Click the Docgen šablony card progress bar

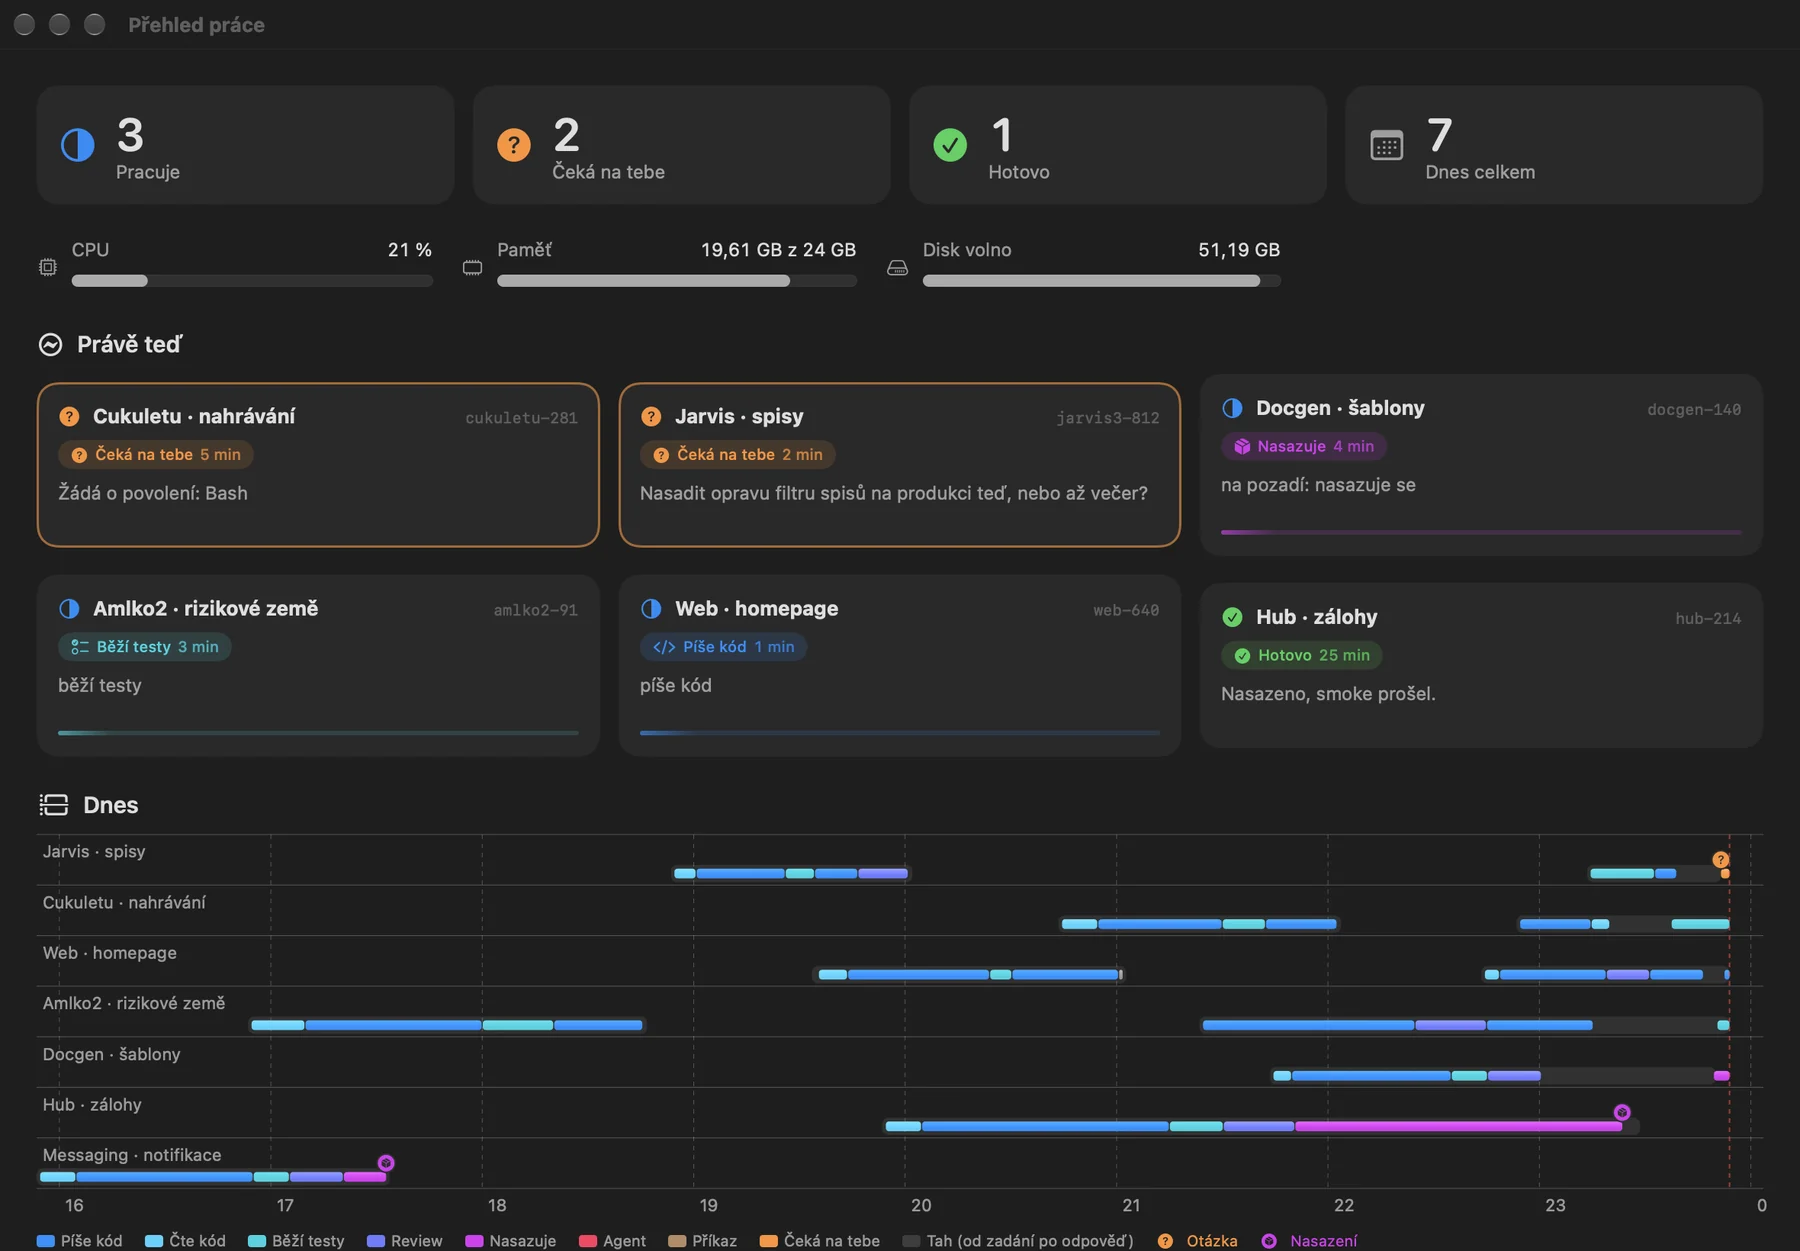point(1481,532)
